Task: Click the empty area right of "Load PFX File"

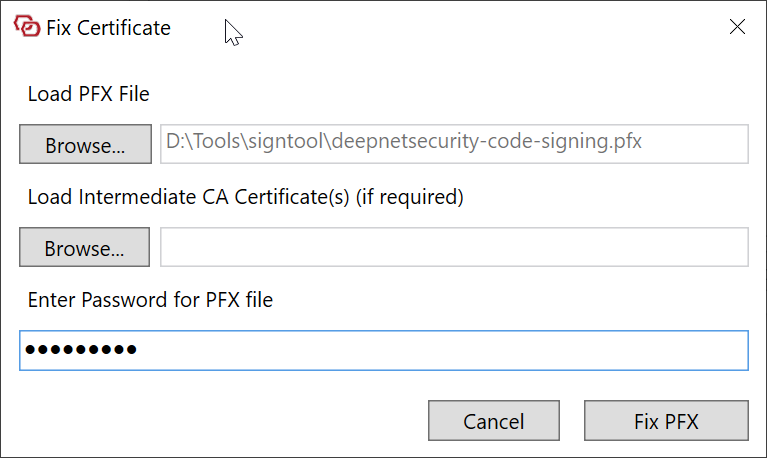Action: tap(450, 95)
